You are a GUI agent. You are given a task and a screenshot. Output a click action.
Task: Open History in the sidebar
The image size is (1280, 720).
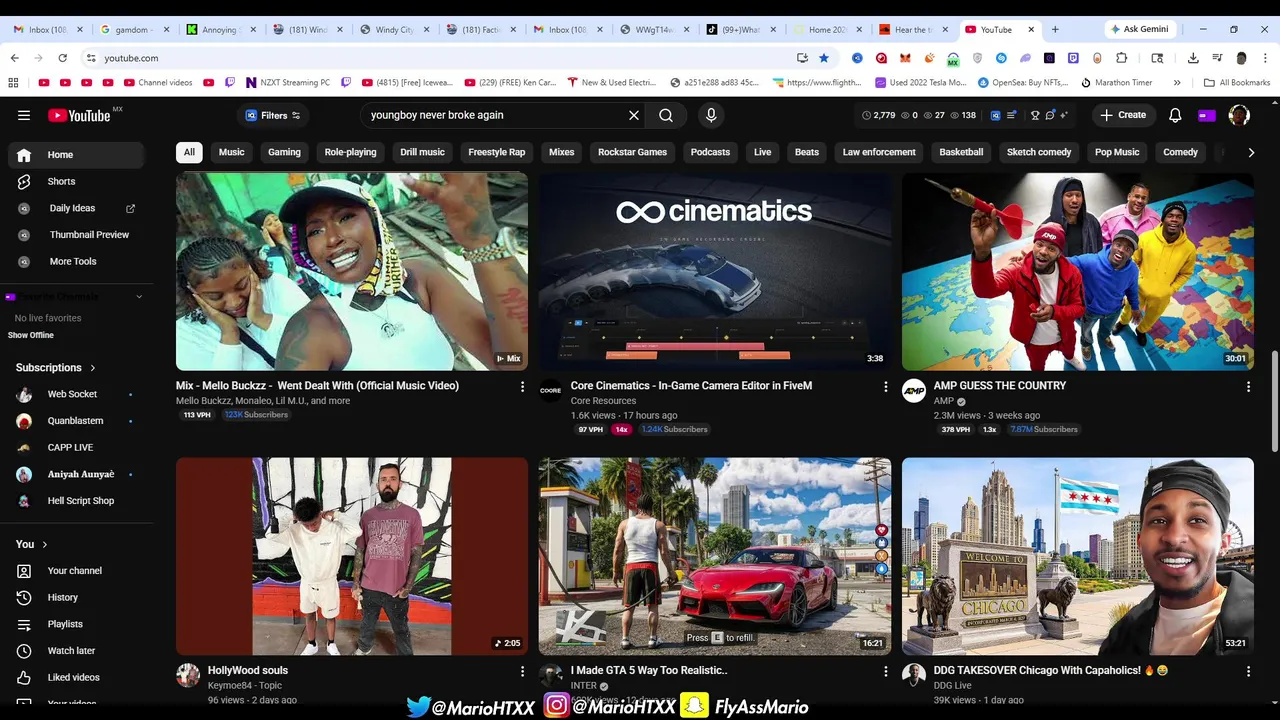(77, 597)
